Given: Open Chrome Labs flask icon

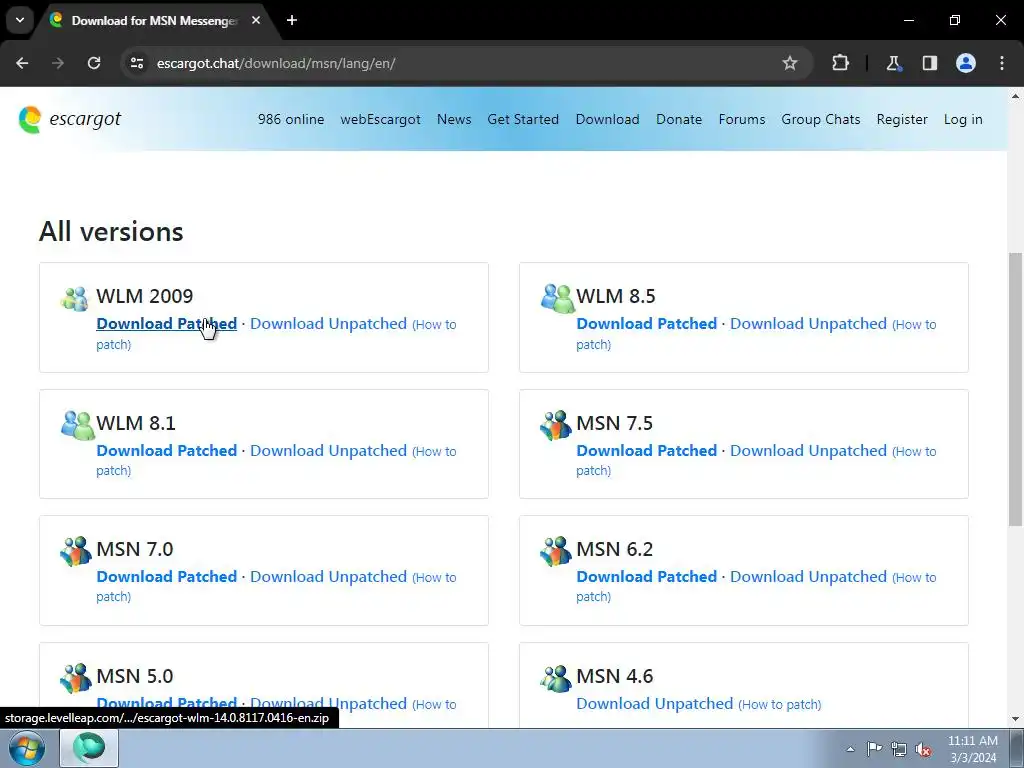Looking at the screenshot, I should tap(893, 63).
